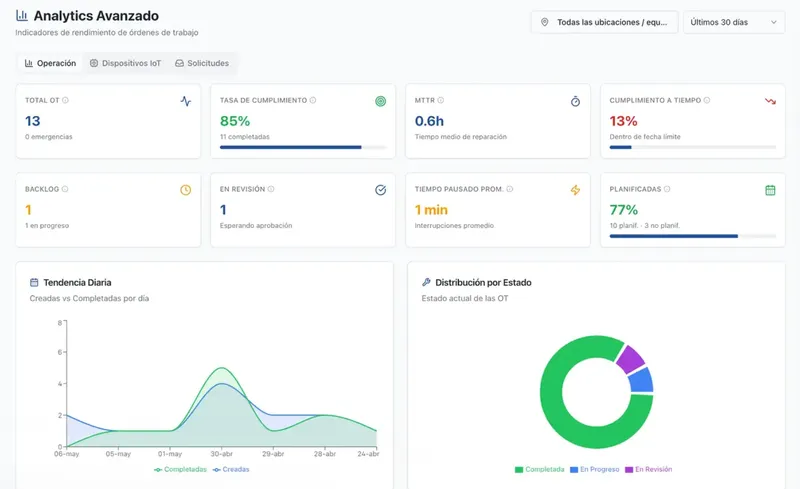
Task: Click the info icon next to TOTAL OT
Action: (65, 101)
